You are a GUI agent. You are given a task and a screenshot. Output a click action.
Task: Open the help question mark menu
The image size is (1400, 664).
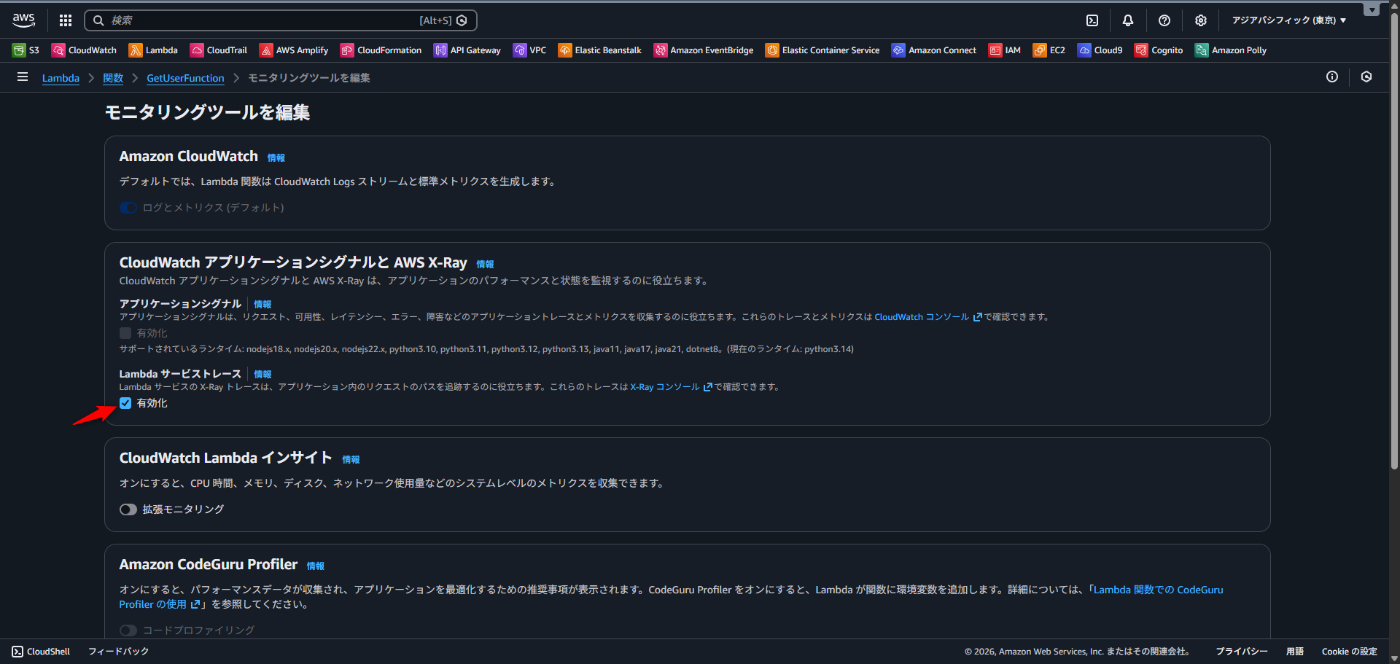1164,20
